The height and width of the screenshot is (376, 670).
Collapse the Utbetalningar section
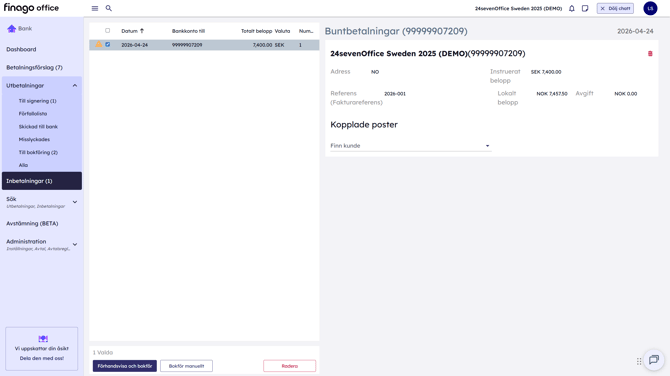75,85
